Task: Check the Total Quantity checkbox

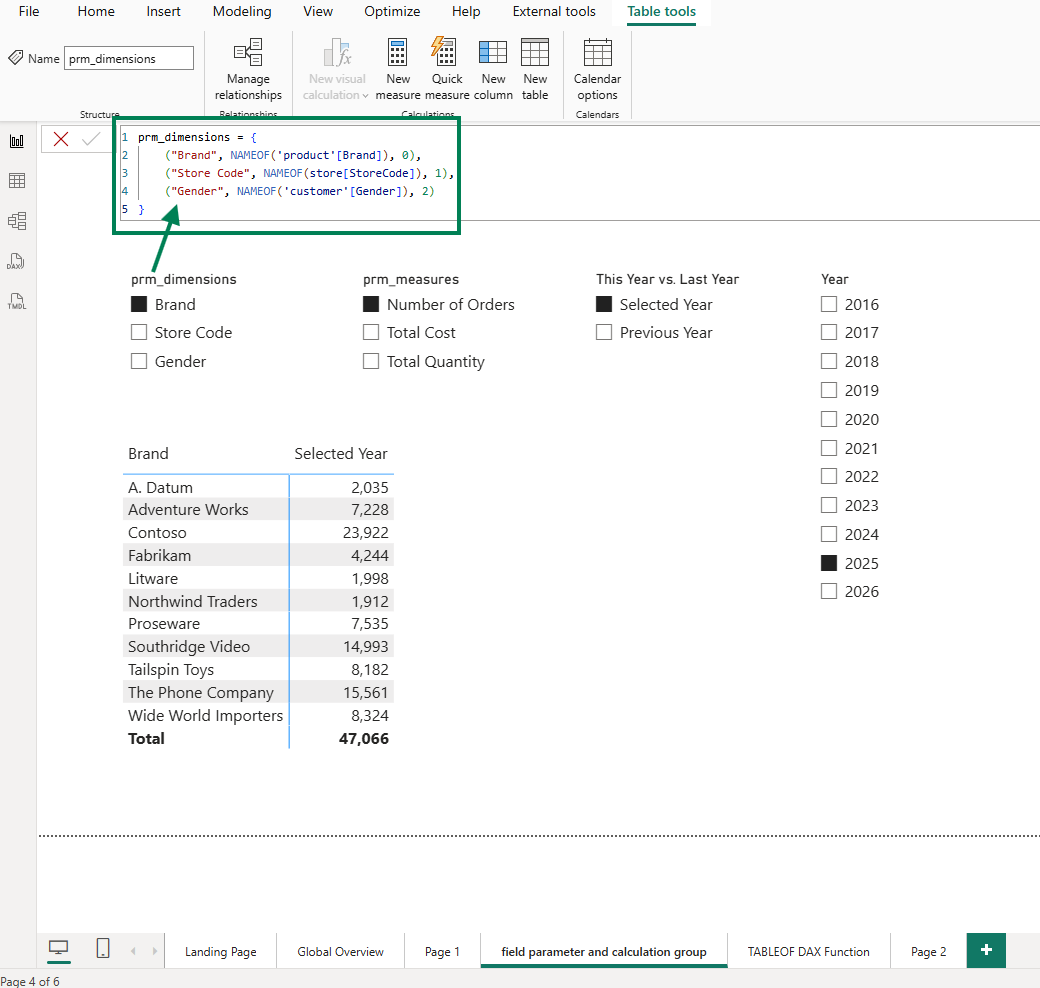Action: click(x=371, y=361)
